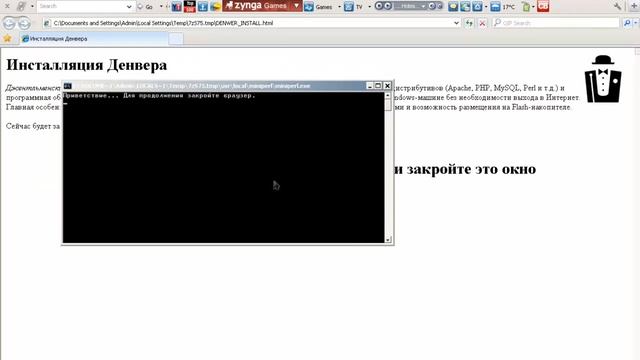640x360 pixels.
Task: Maximize the miniperl.exe console window
Action: pos(378,86)
